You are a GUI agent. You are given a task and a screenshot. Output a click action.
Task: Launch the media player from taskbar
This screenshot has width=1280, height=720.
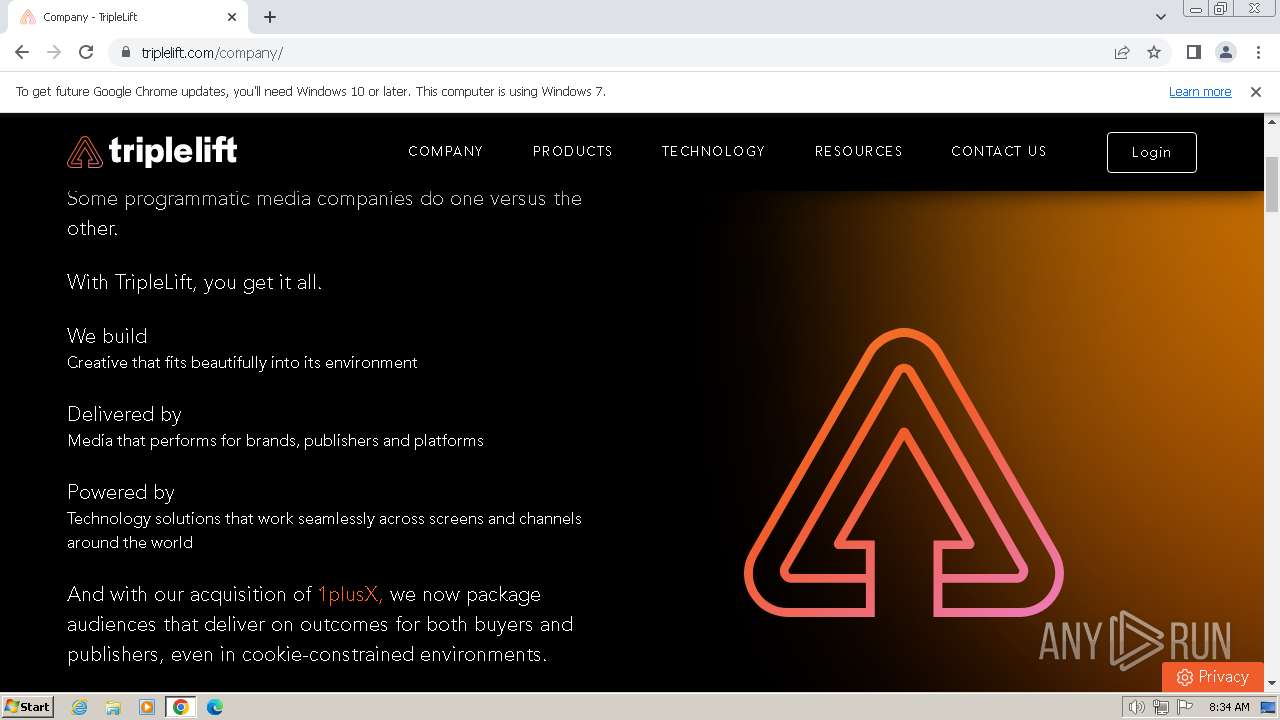coord(147,707)
